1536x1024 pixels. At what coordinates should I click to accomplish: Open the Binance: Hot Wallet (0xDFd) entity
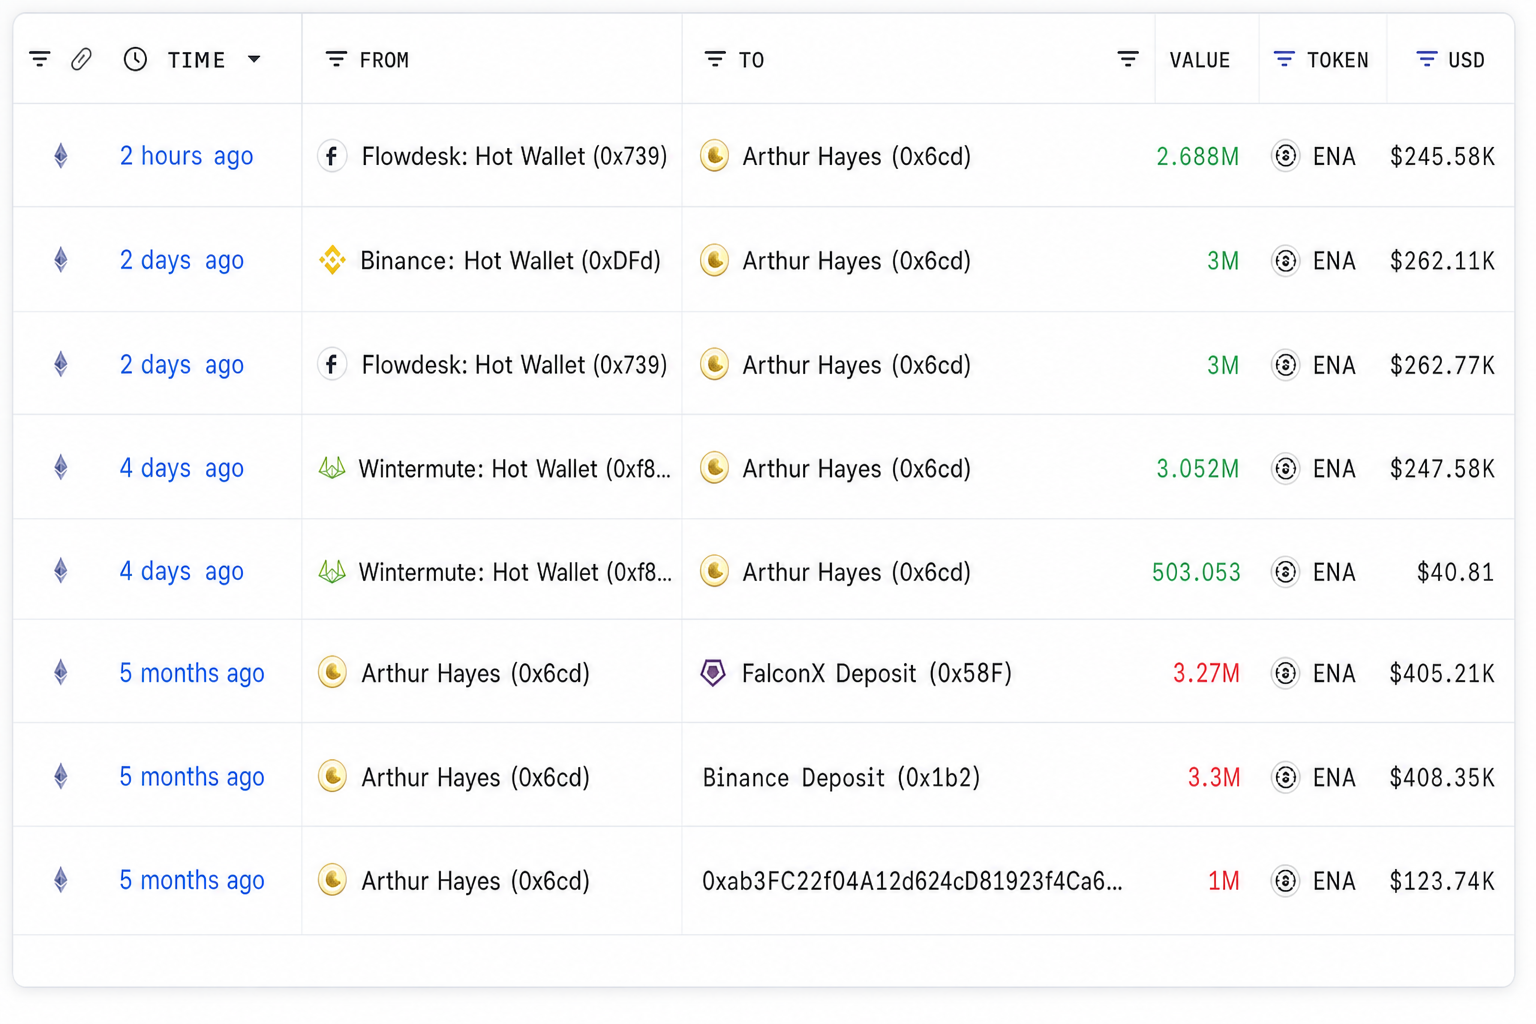pos(510,261)
